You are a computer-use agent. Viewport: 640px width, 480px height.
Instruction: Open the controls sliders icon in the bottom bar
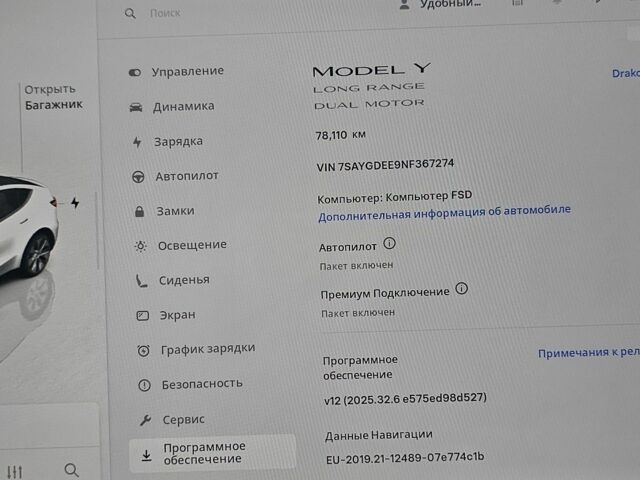(x=14, y=472)
